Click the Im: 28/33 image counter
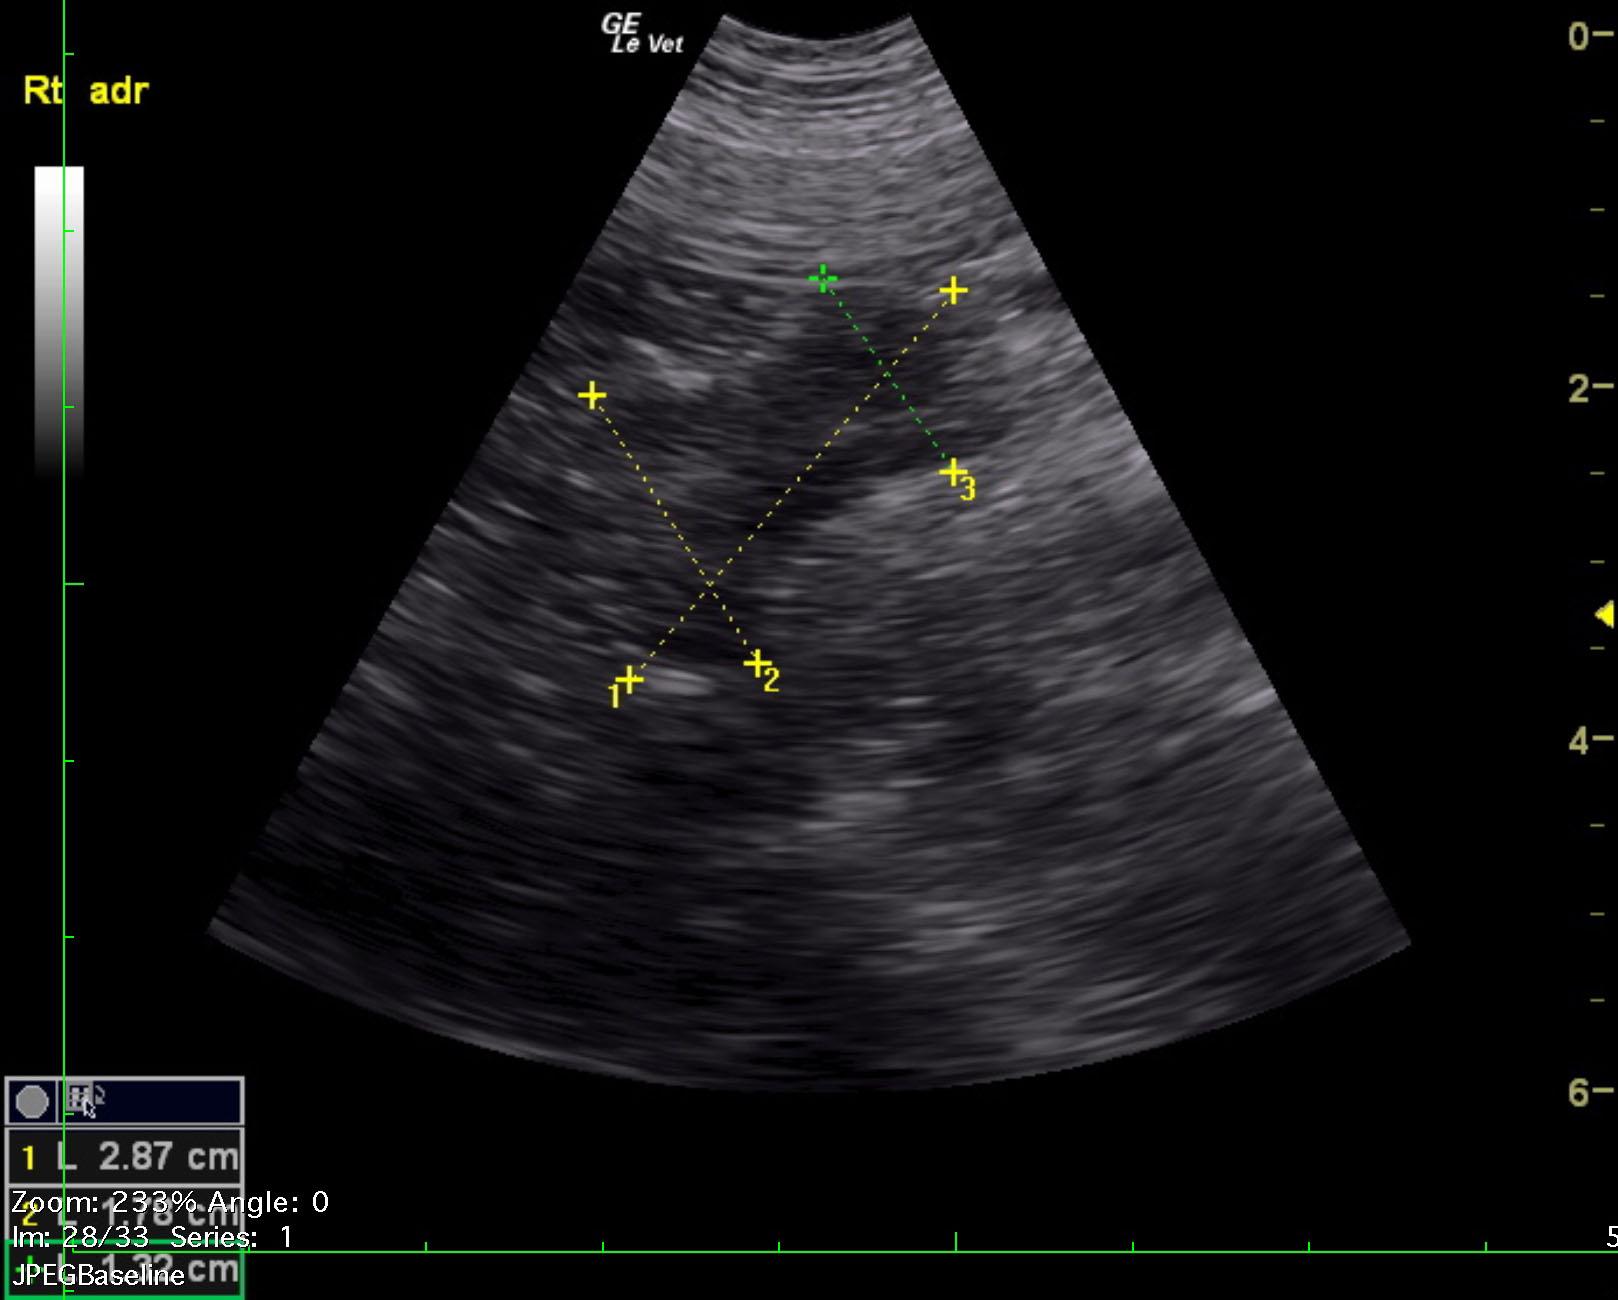The width and height of the screenshot is (1618, 1300). (80, 1237)
